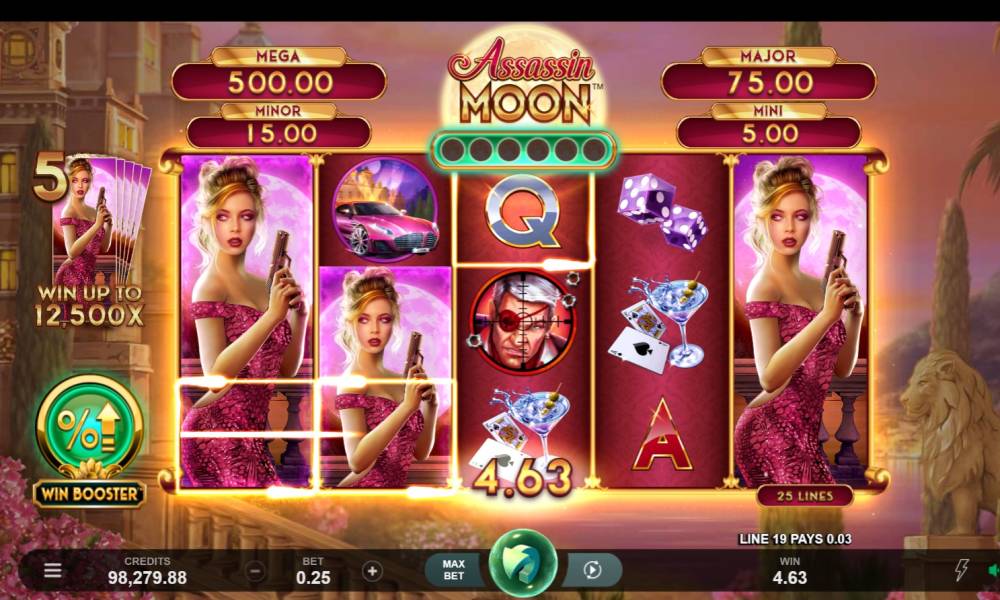Decrease bet with minus button
The height and width of the screenshot is (600, 1000).
[255, 571]
